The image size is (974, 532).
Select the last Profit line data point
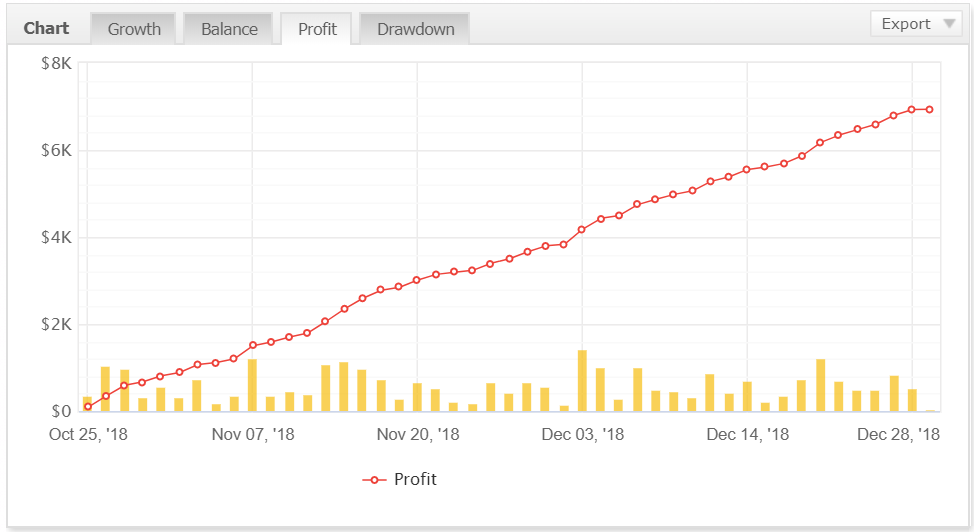tap(930, 110)
